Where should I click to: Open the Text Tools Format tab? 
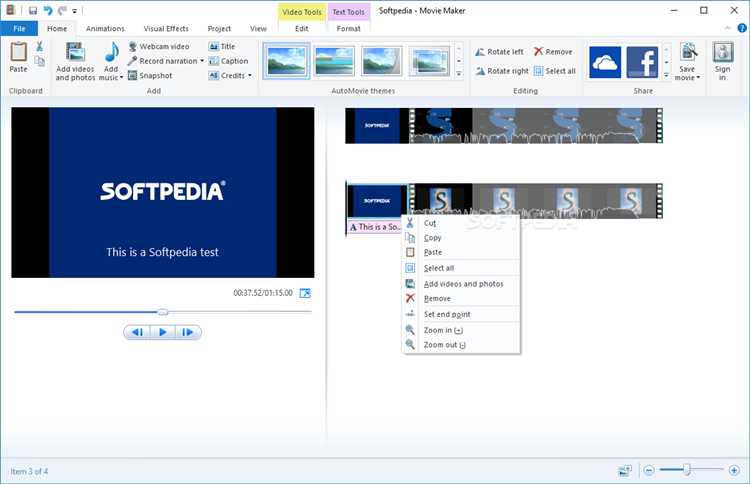tap(348, 29)
